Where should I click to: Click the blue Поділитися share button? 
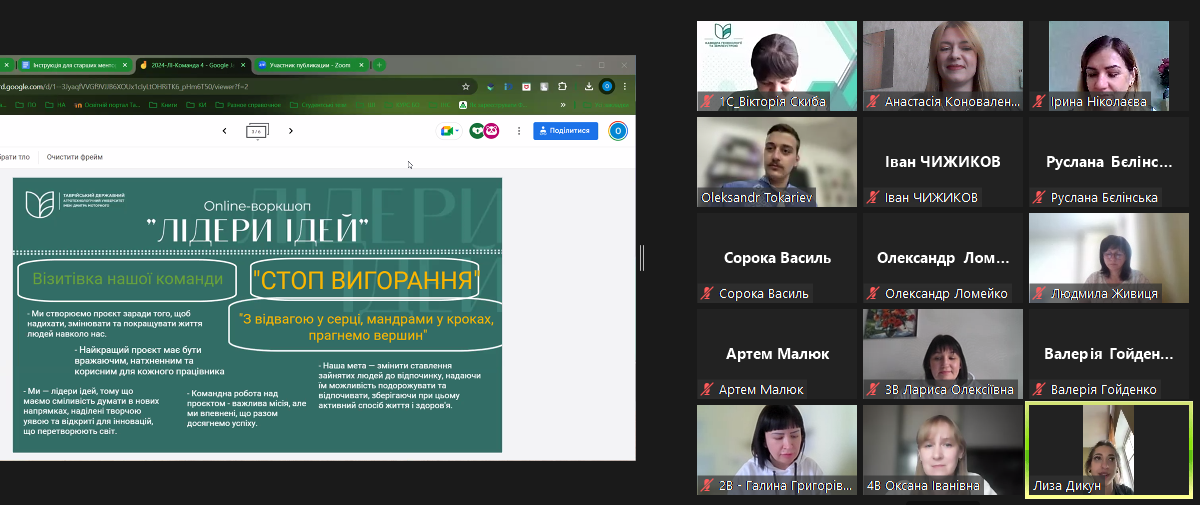566,131
